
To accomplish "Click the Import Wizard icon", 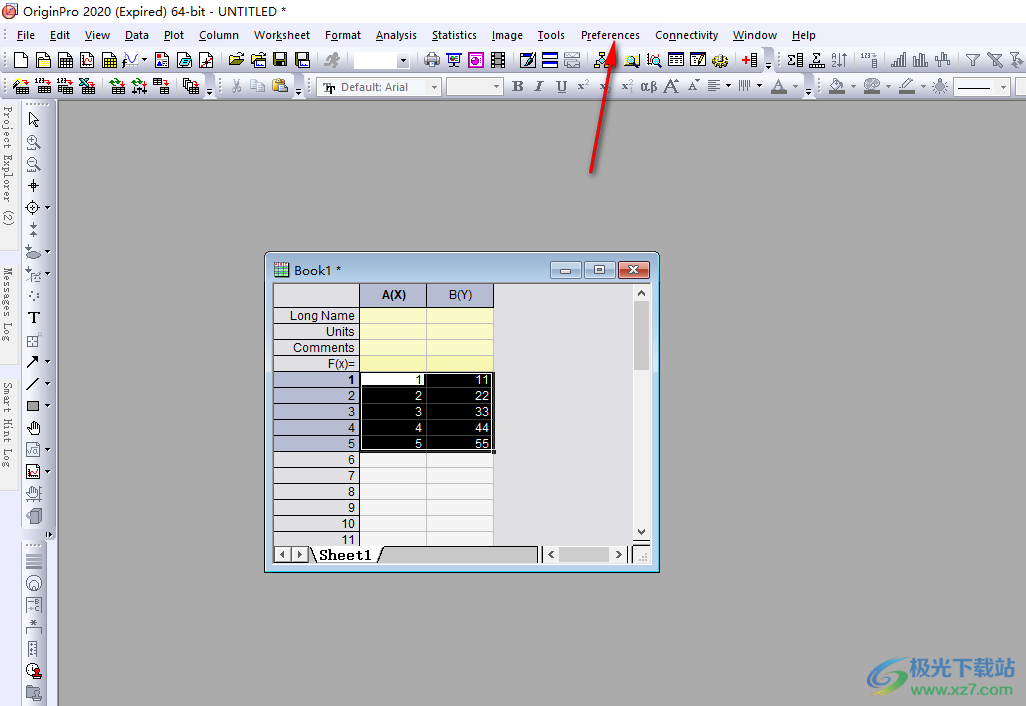I will 21,86.
